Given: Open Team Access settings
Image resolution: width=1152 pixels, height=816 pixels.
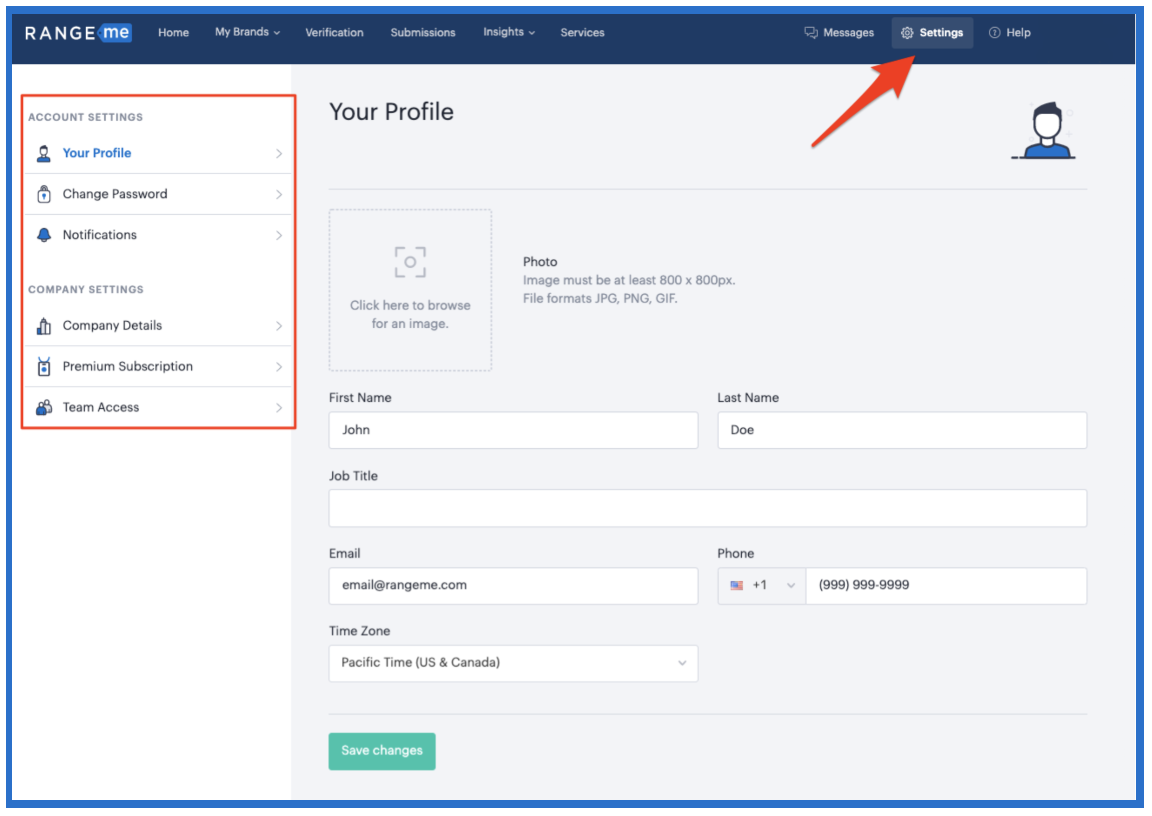Looking at the screenshot, I should click(159, 408).
